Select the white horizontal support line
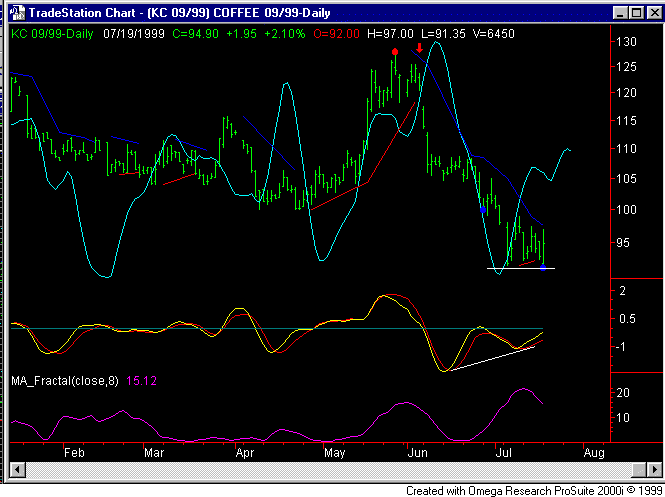This screenshot has width=665, height=497. pos(515,268)
